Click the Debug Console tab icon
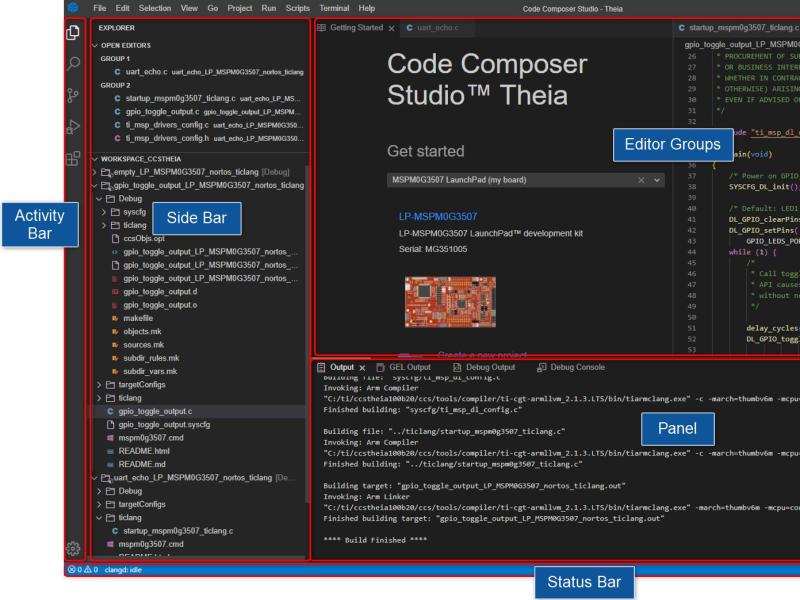The width and height of the screenshot is (800, 600). click(541, 367)
